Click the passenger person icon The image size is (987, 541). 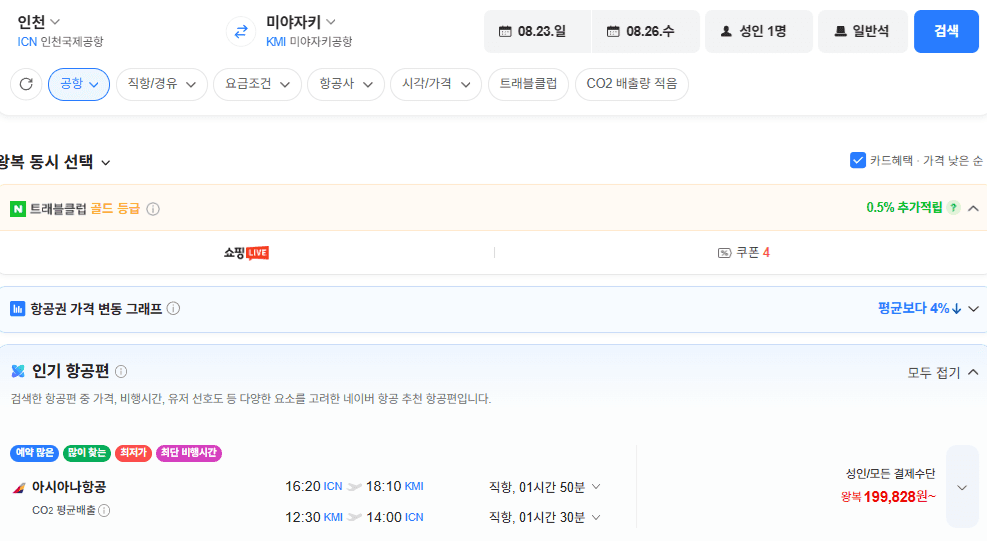726,31
